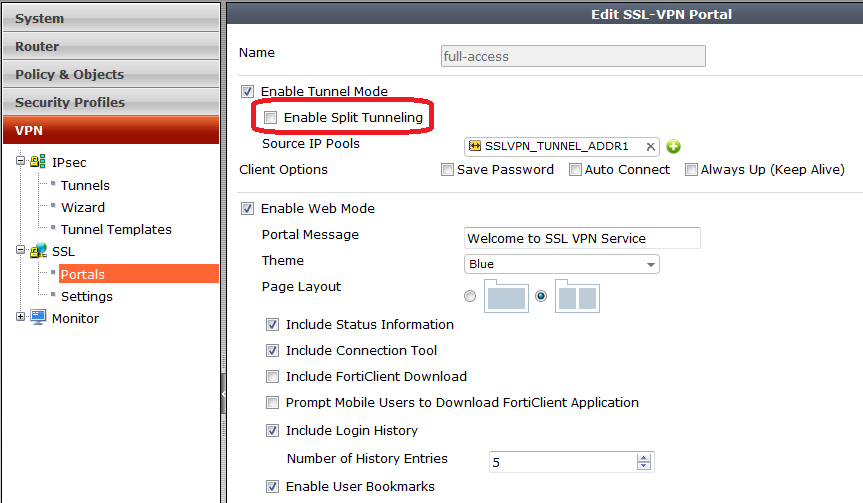The width and height of the screenshot is (863, 503).
Task: Open SSL Settings in the tree
Action: click(x=86, y=297)
